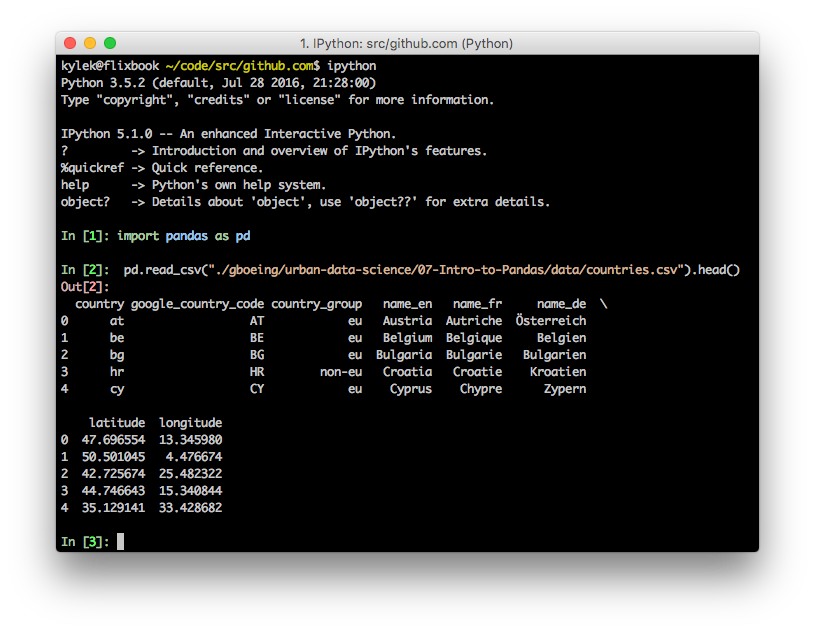Image resolution: width=815 pixels, height=632 pixels.
Task: Click the red close window button
Action: [70, 43]
